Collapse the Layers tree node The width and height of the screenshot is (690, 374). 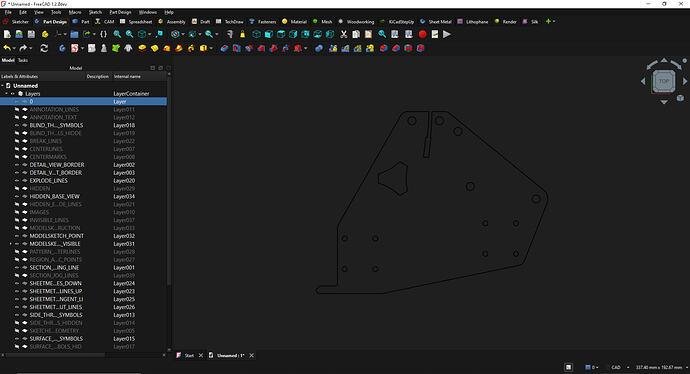coord(7,94)
